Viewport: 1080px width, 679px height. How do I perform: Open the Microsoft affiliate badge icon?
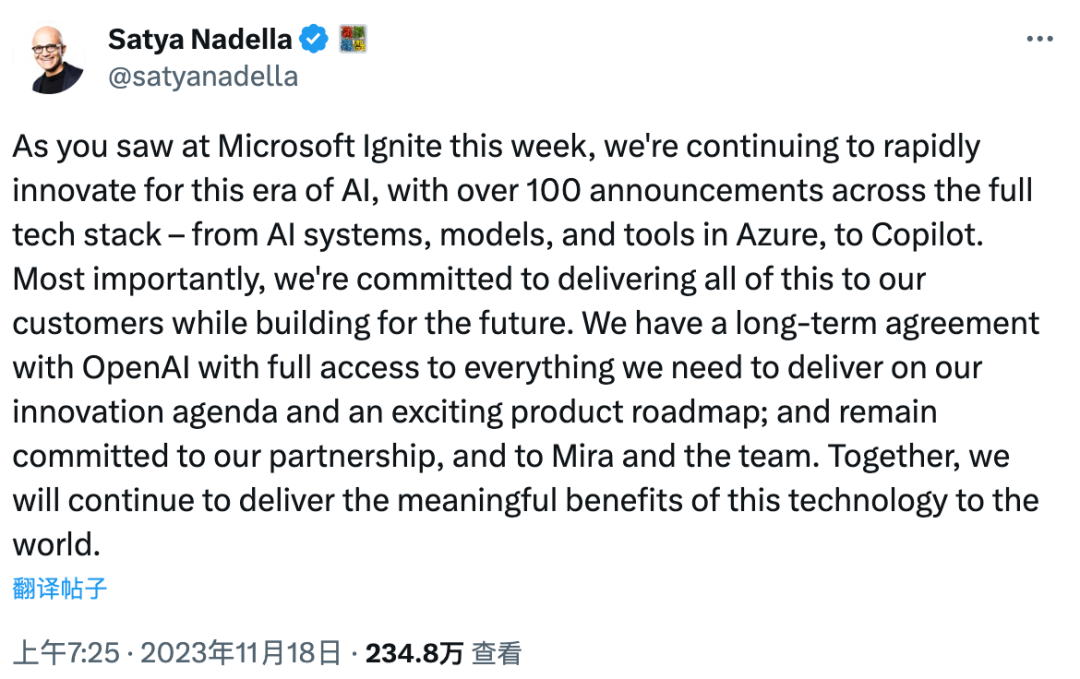click(353, 39)
